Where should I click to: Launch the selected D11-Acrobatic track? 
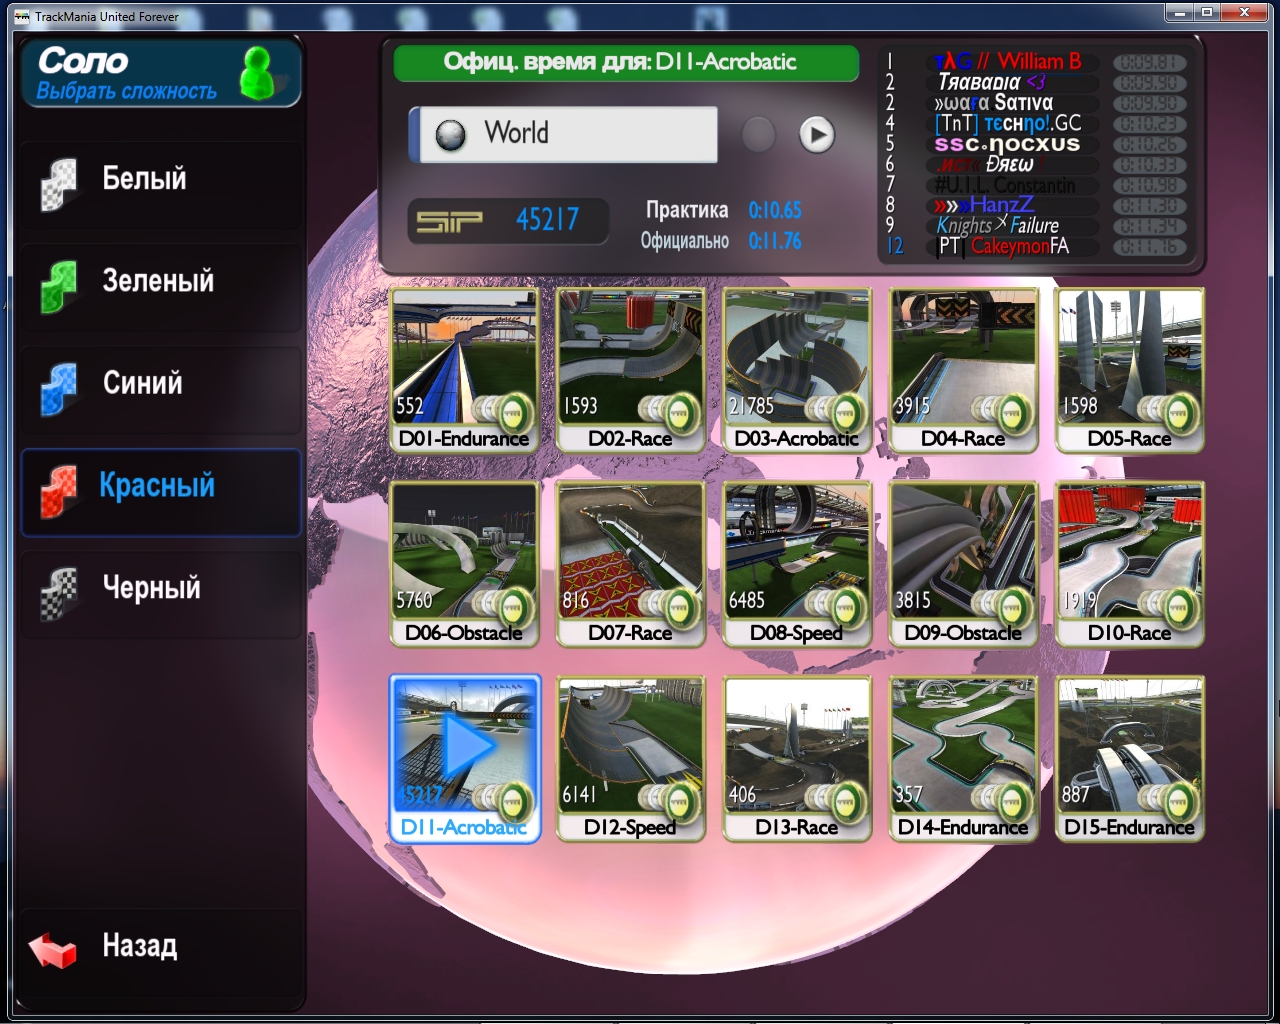click(x=464, y=758)
